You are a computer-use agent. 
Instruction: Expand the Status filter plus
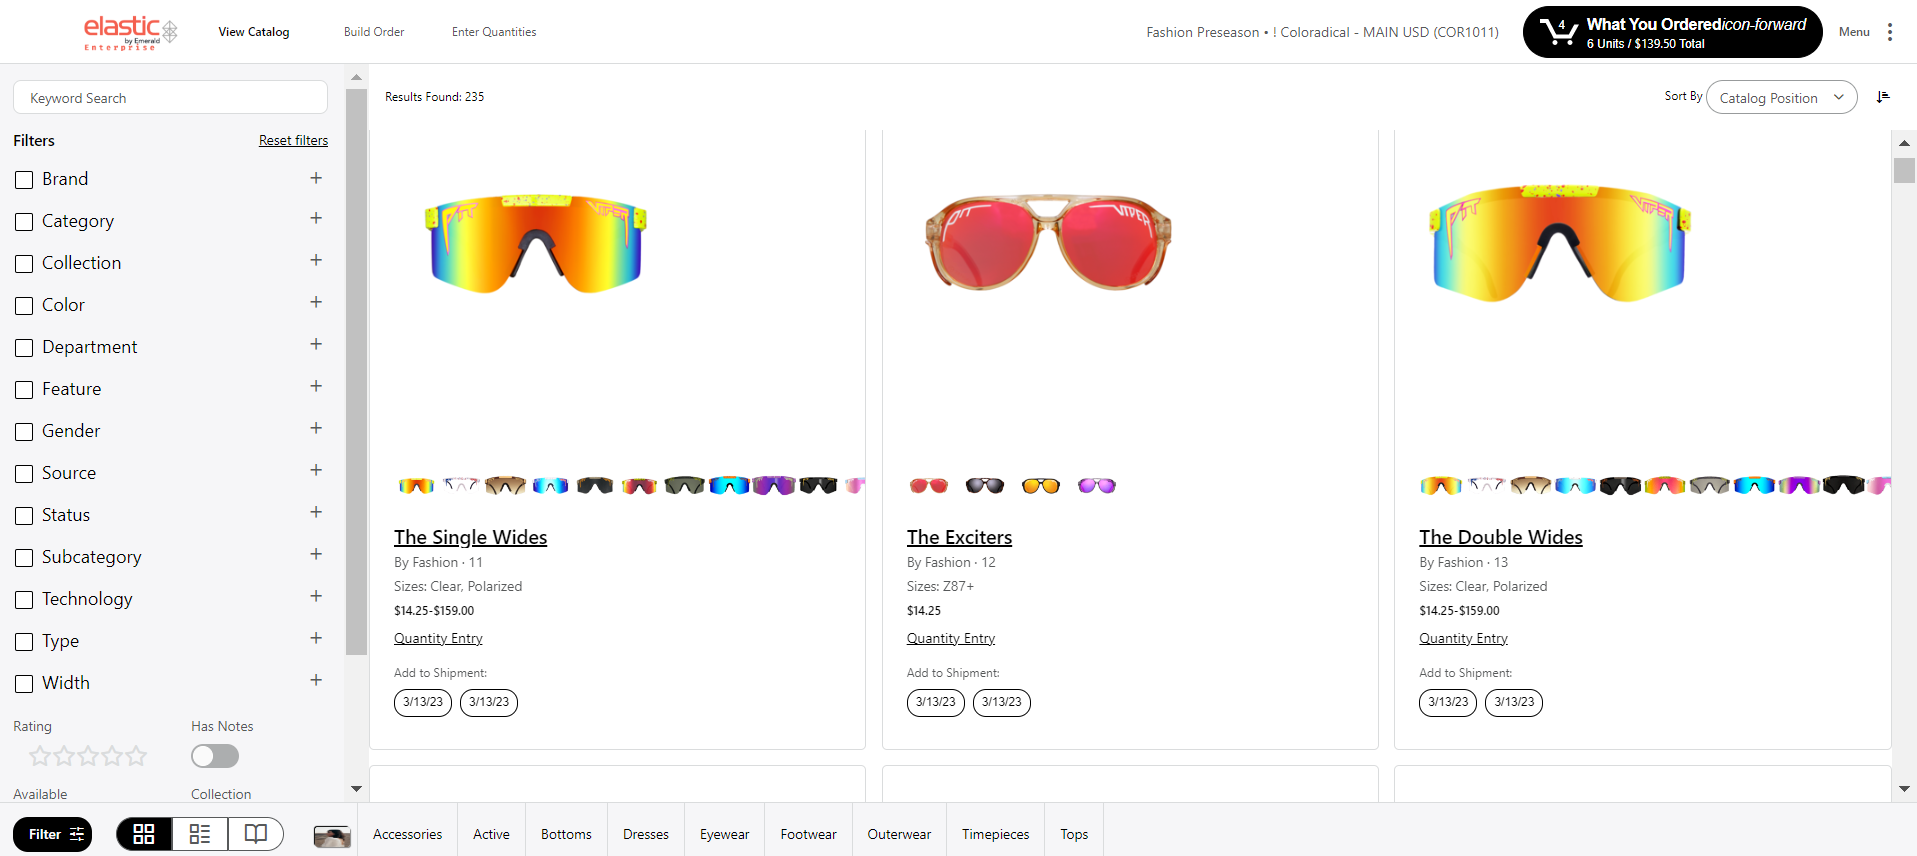316,512
